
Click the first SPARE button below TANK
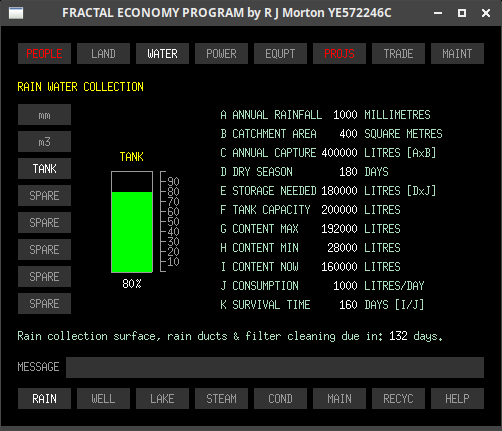click(x=44, y=196)
